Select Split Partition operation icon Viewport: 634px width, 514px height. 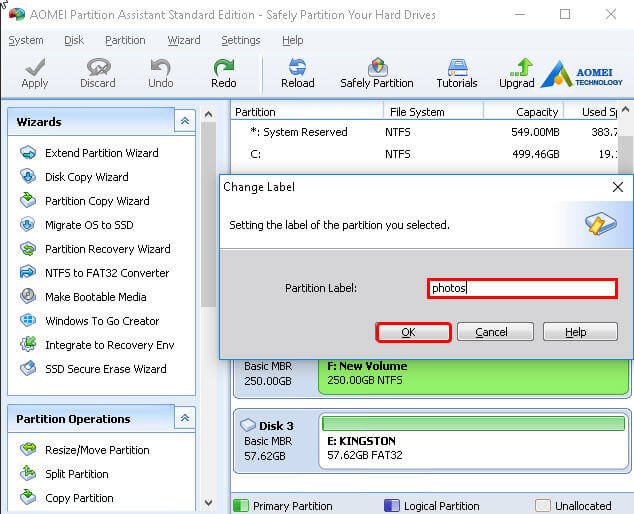[x=28, y=474]
